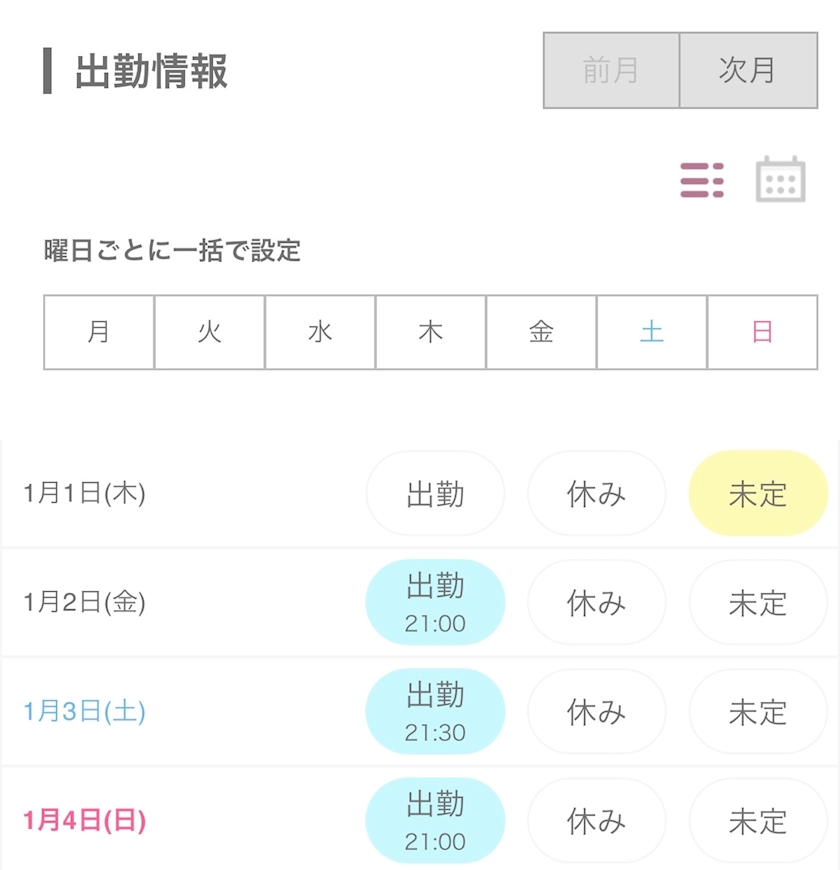
Task: Set January 1 to 出勤
Action: pos(435,494)
